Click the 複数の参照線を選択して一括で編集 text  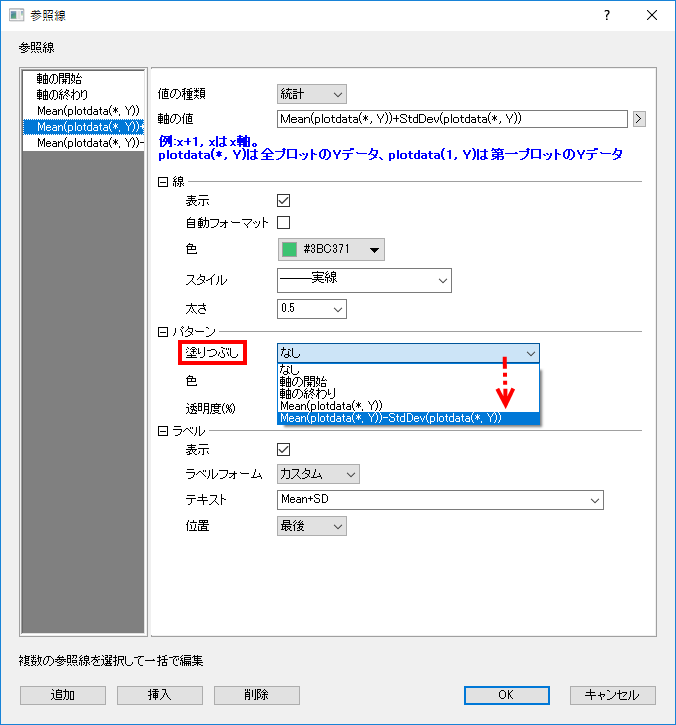111,661
